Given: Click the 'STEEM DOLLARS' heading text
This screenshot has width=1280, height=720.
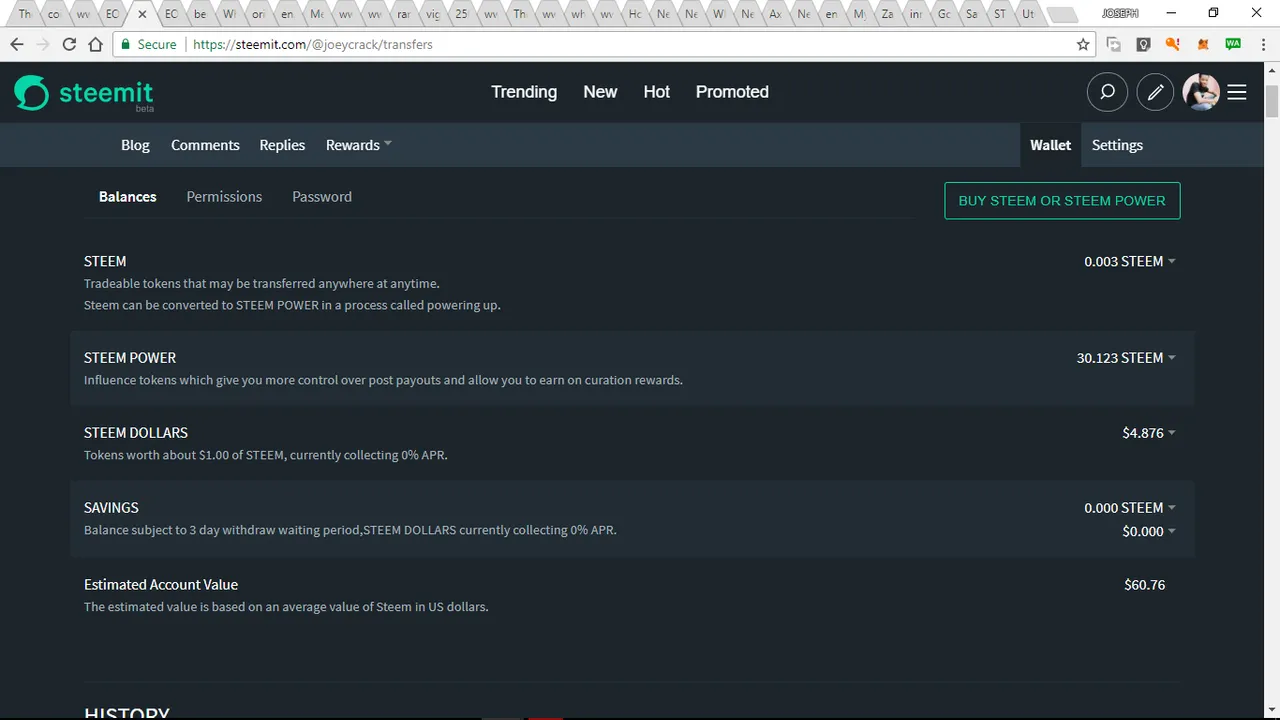Looking at the screenshot, I should point(136,433).
